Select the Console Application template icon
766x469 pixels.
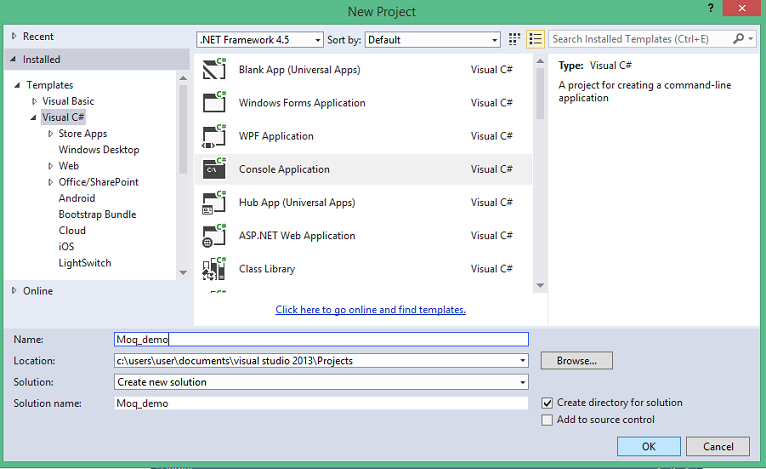[x=214, y=169]
